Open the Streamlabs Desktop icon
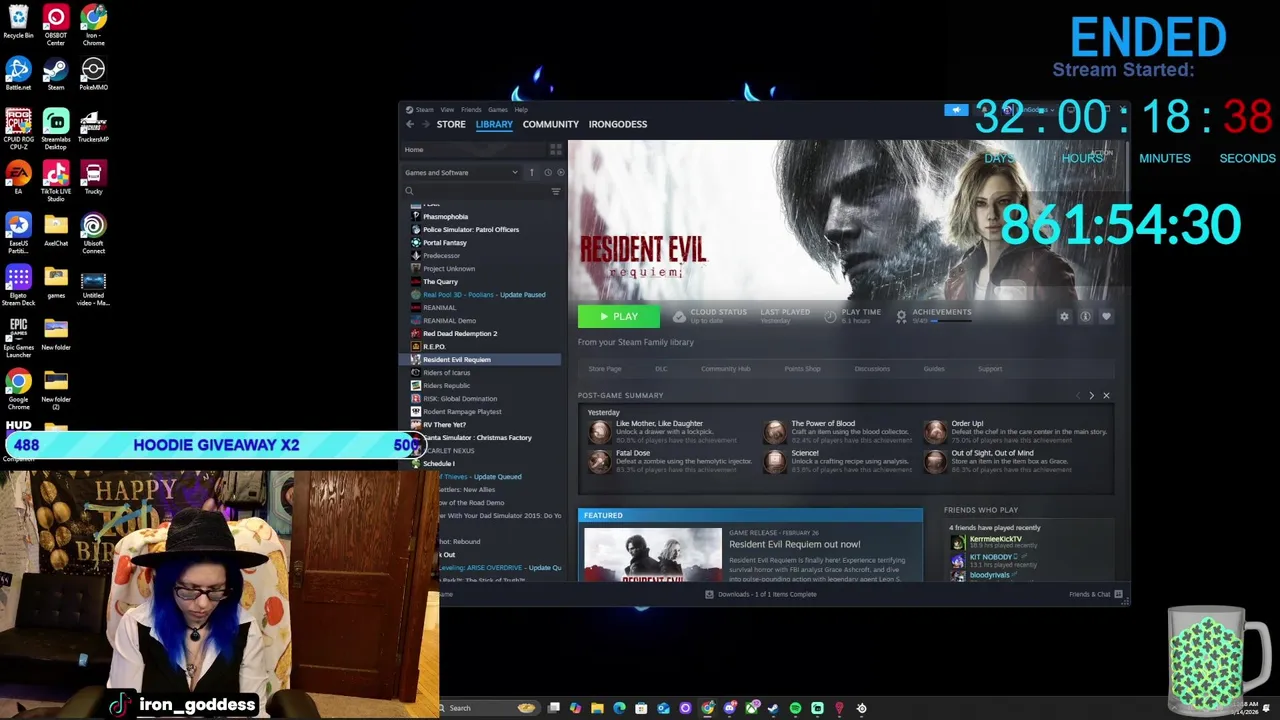This screenshot has height=720, width=1280. click(56, 130)
